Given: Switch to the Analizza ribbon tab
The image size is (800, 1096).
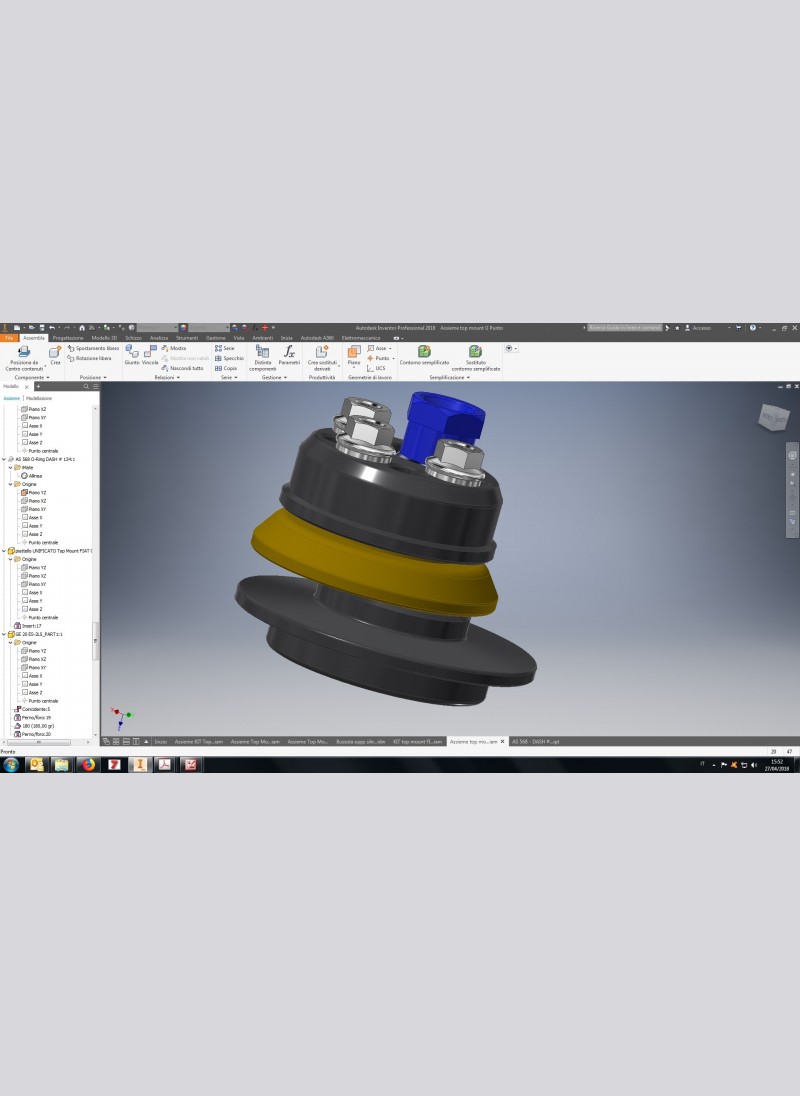Looking at the screenshot, I should pos(159,338).
